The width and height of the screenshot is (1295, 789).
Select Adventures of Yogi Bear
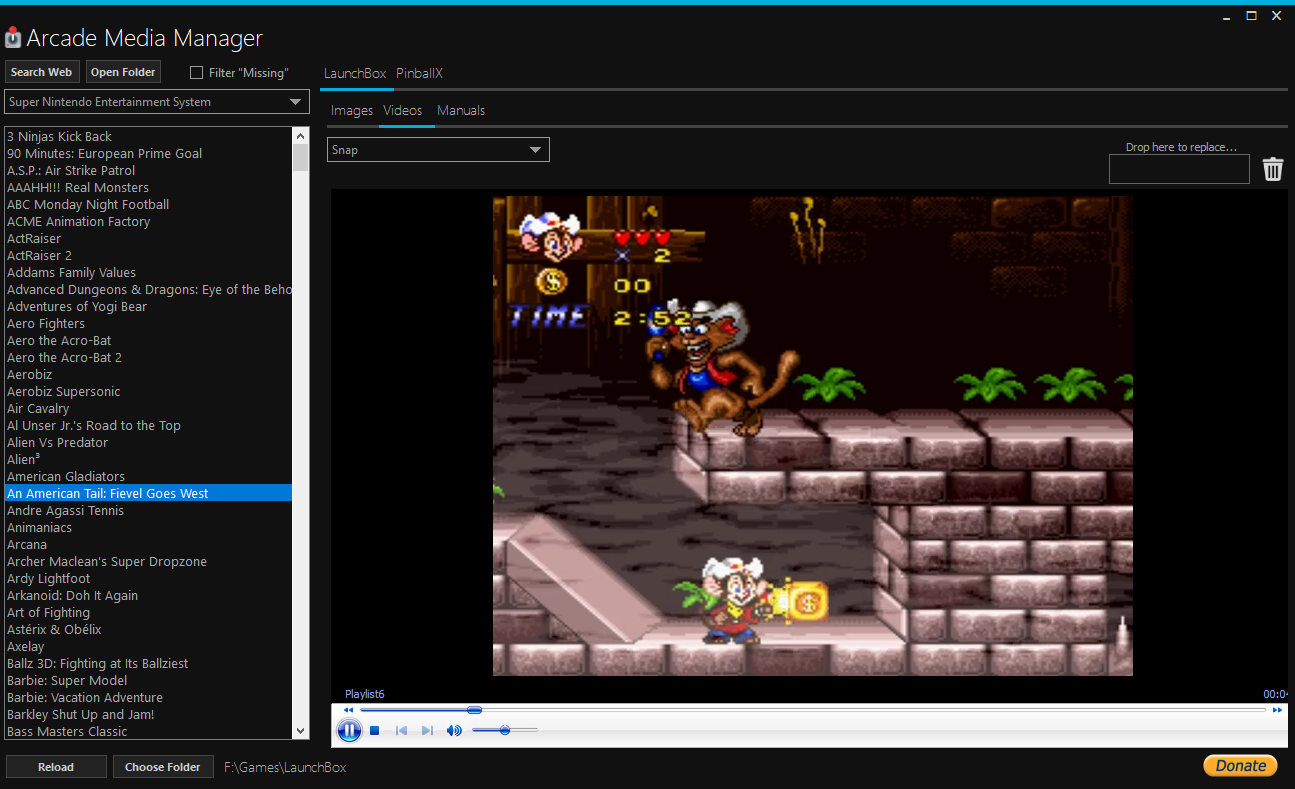coord(149,306)
